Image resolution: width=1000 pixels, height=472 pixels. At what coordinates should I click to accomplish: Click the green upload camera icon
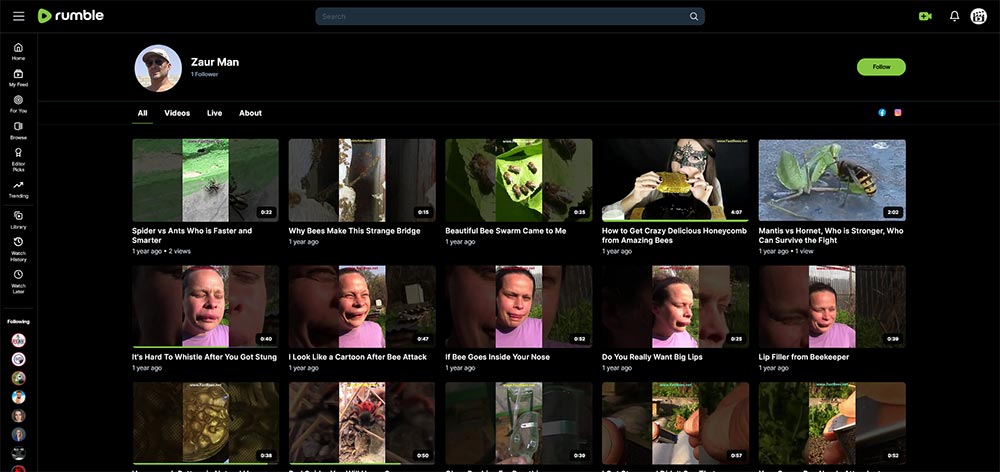(925, 17)
